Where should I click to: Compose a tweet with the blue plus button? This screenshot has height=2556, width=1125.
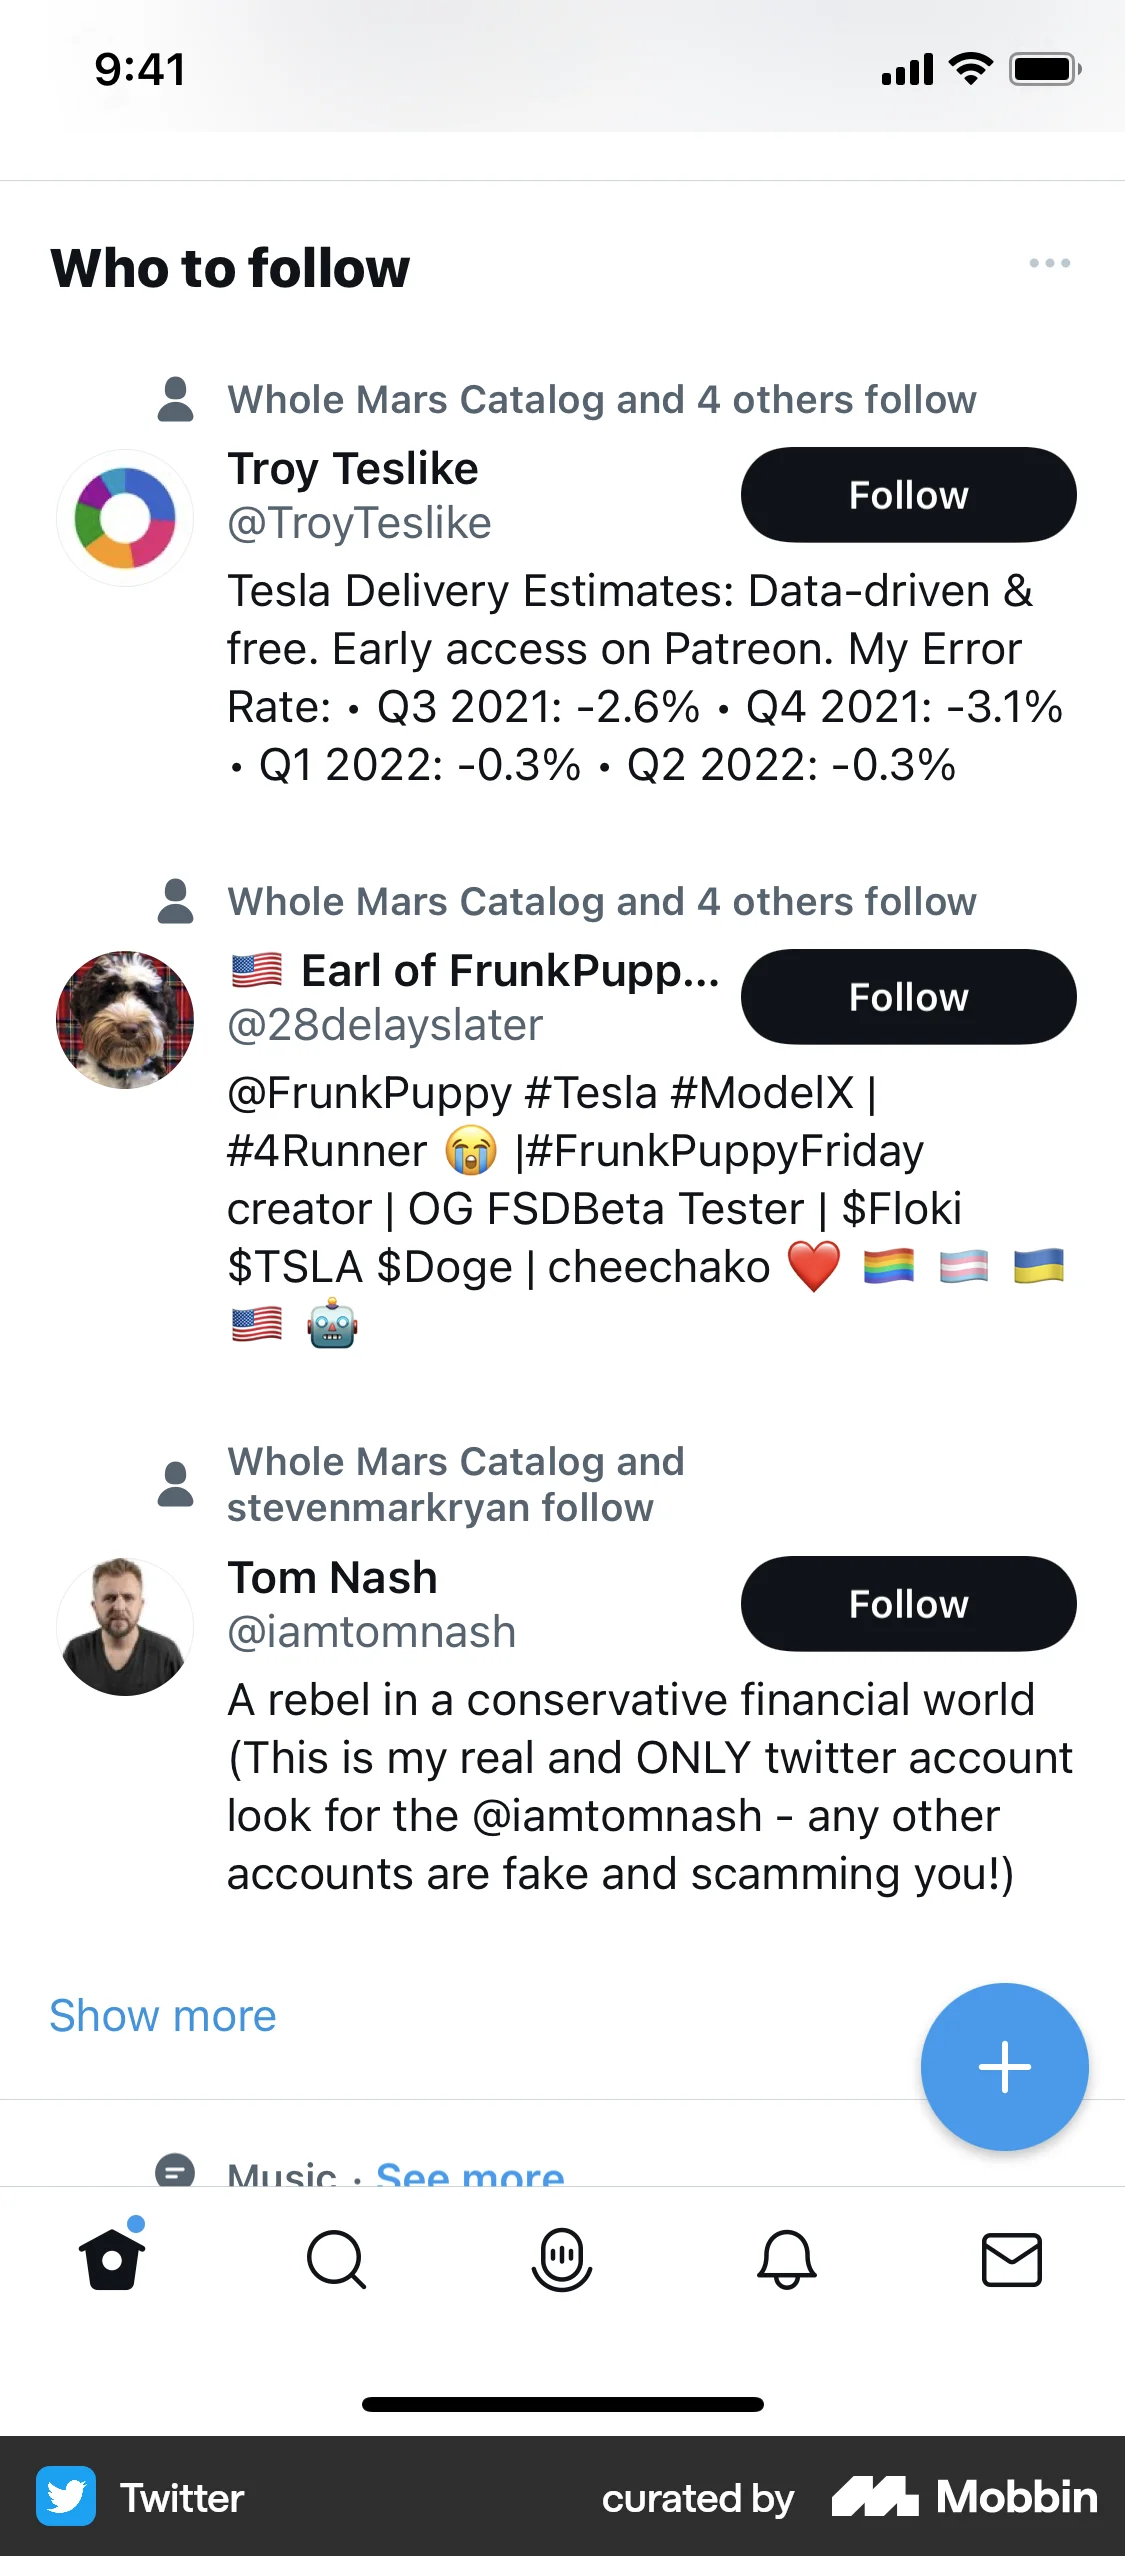click(x=1003, y=2067)
